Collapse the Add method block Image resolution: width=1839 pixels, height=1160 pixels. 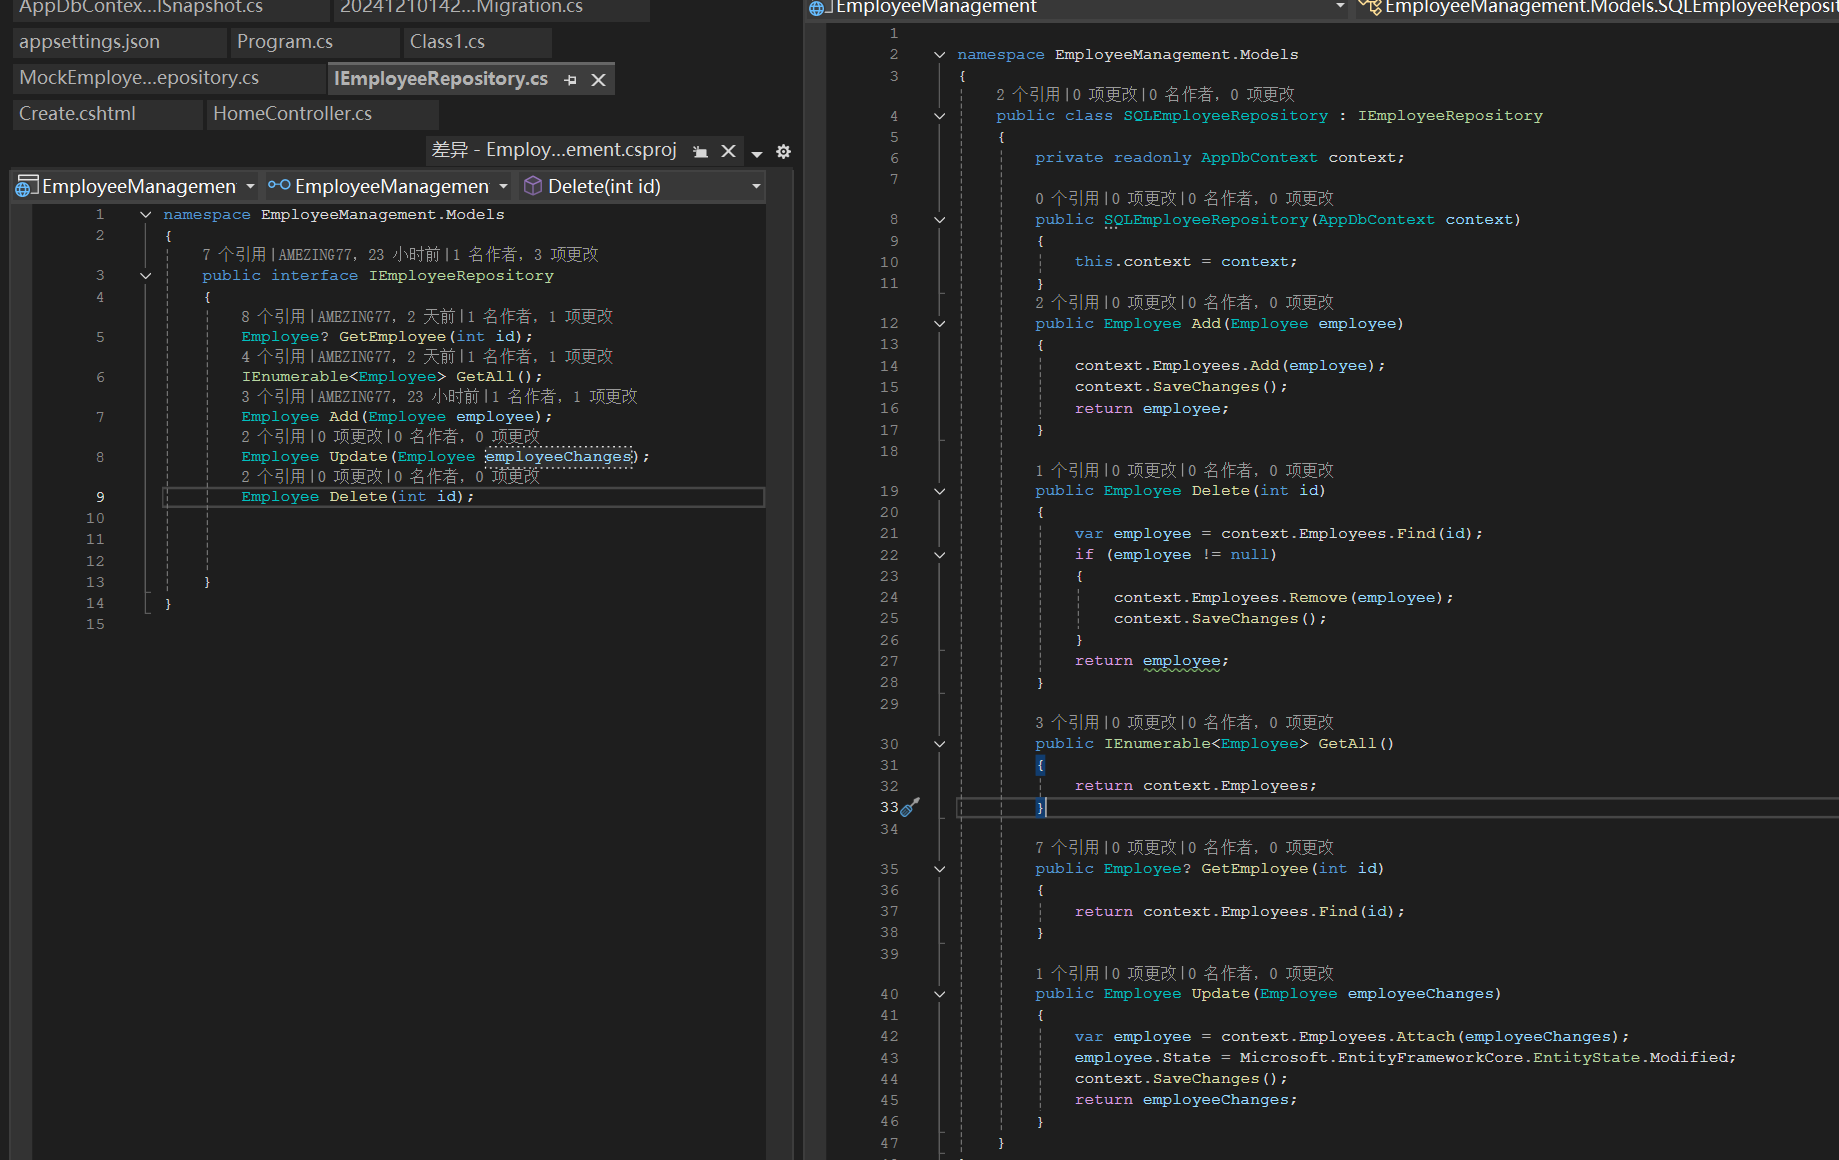(939, 324)
